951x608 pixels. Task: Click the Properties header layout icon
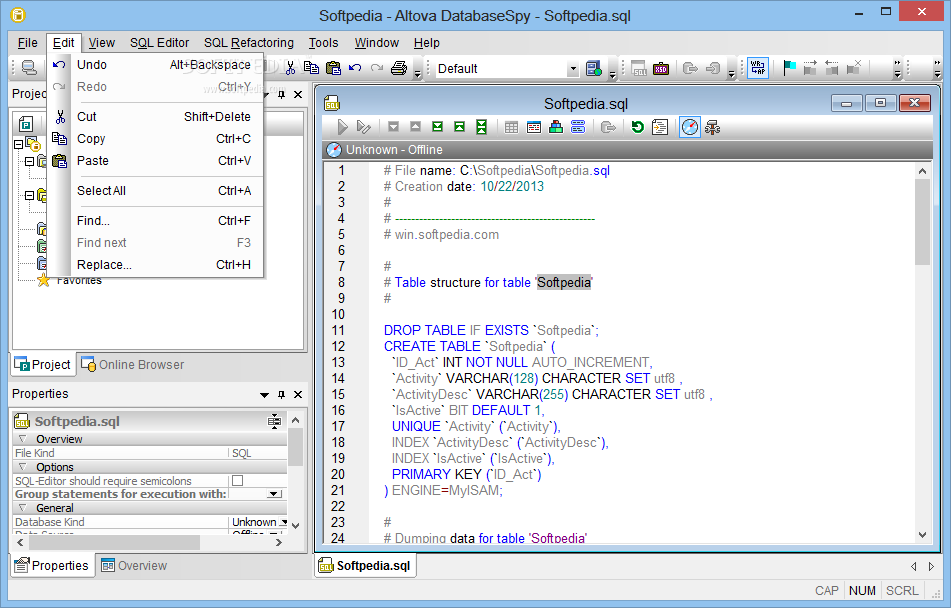point(274,421)
